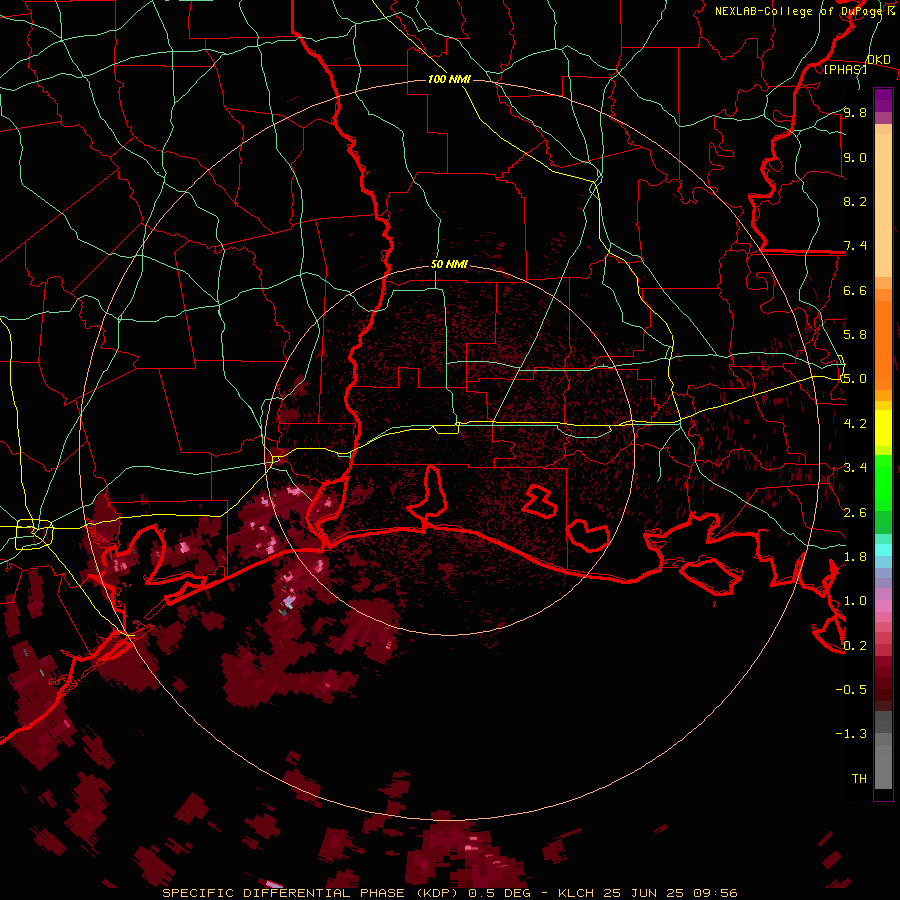Click the 4.2 scale label
900x900 pixels.
(x=855, y=424)
